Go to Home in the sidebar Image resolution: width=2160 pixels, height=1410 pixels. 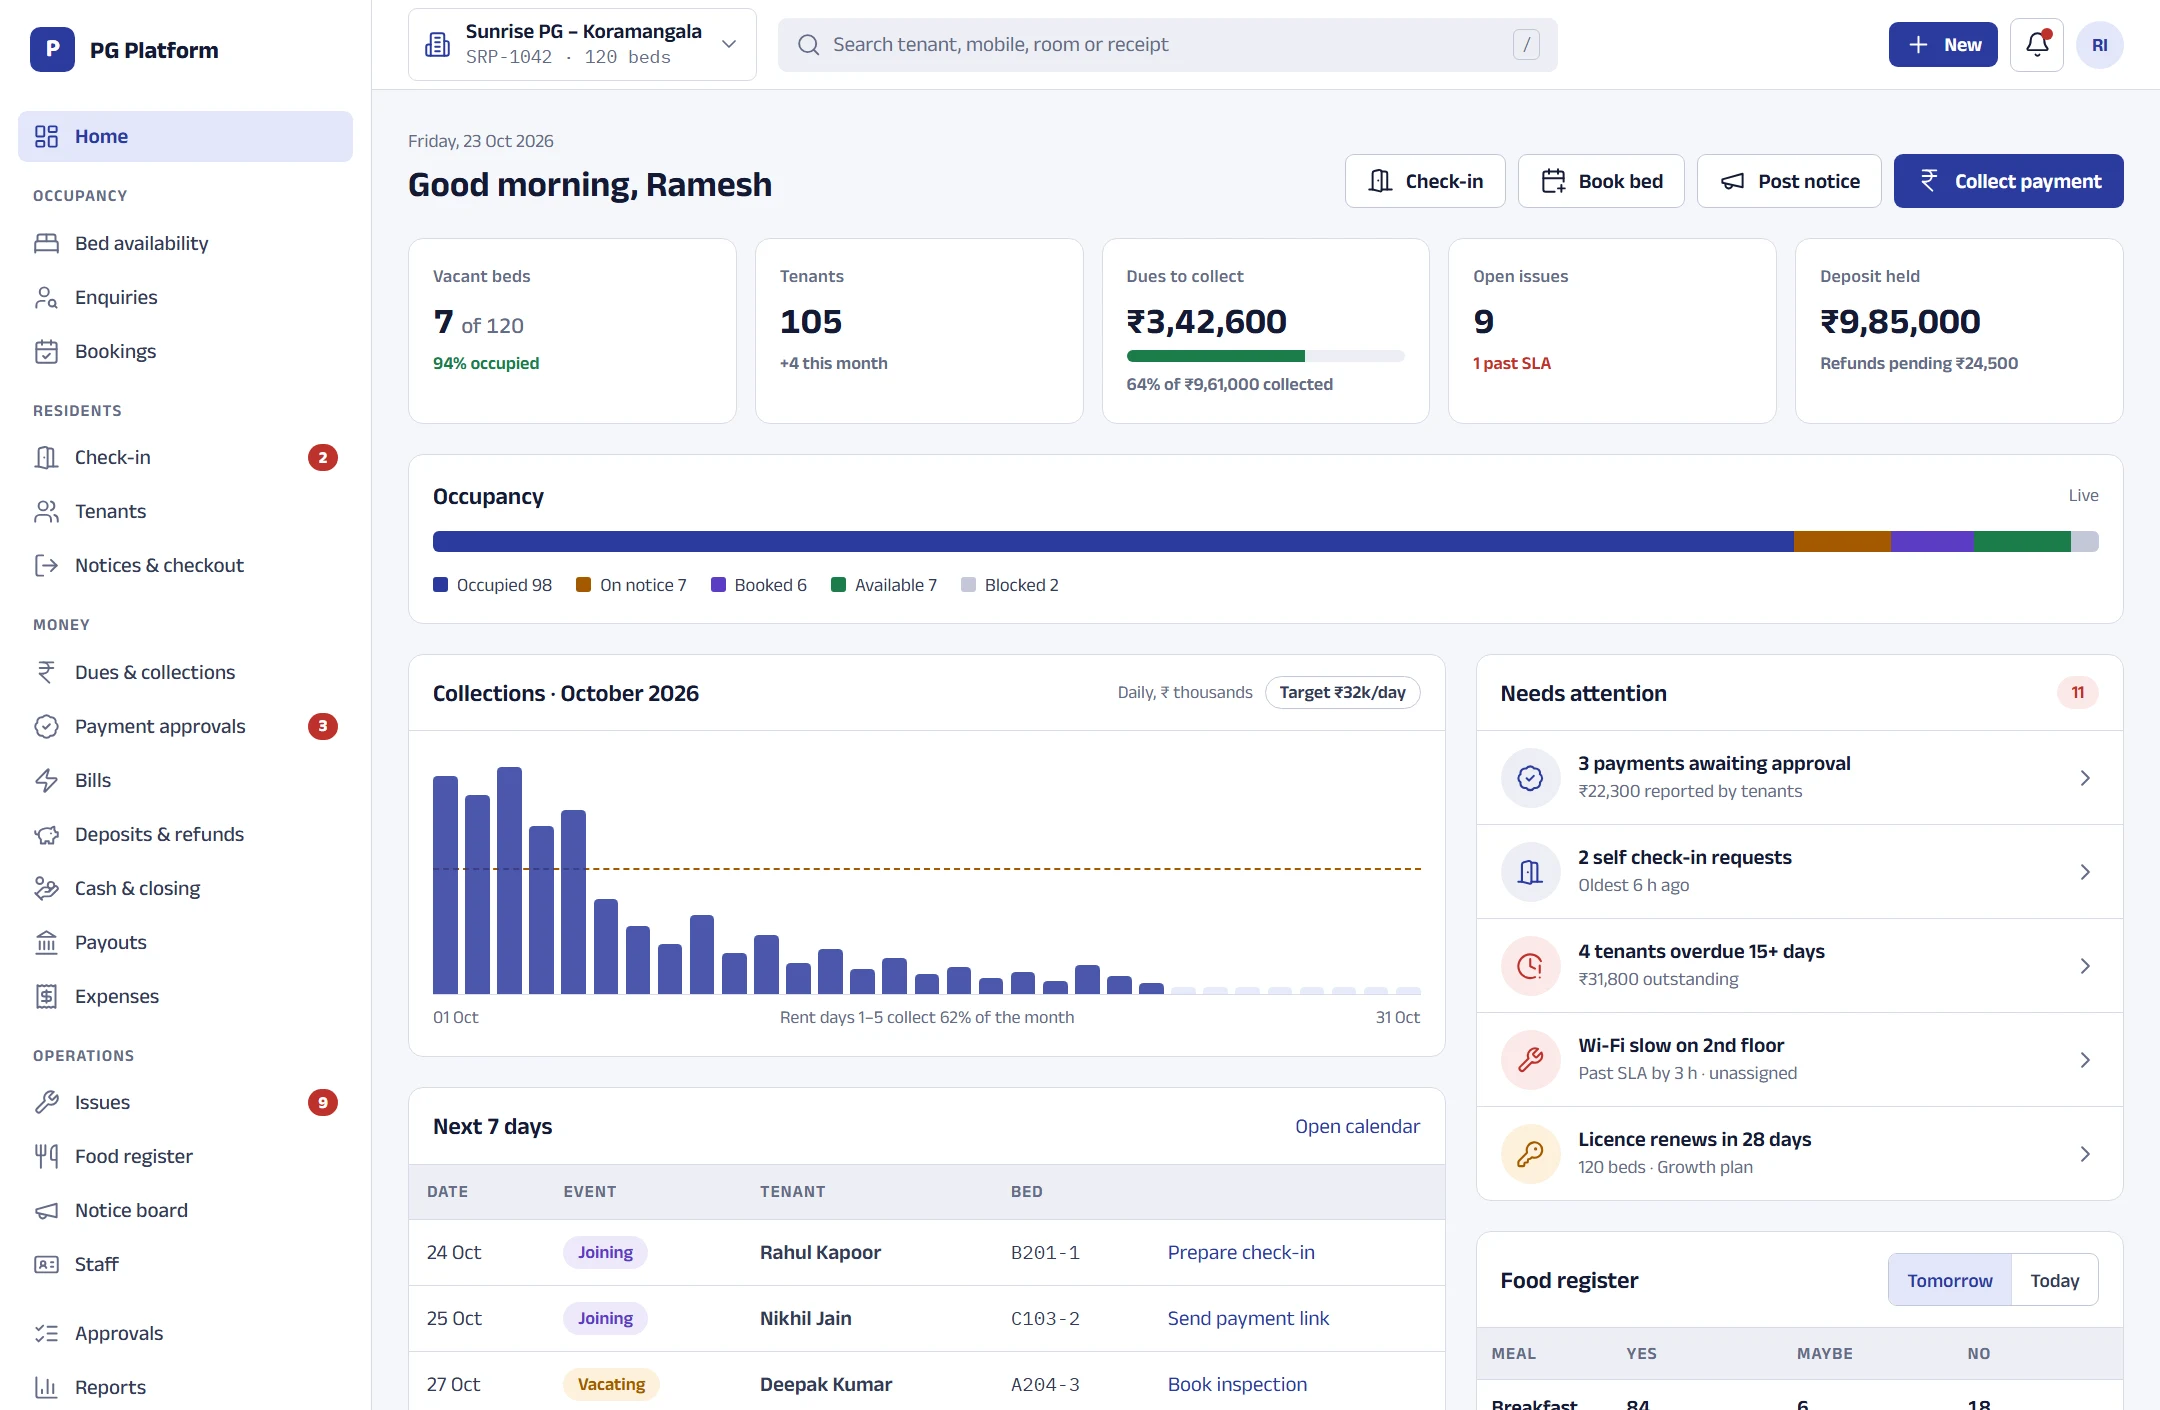(185, 136)
